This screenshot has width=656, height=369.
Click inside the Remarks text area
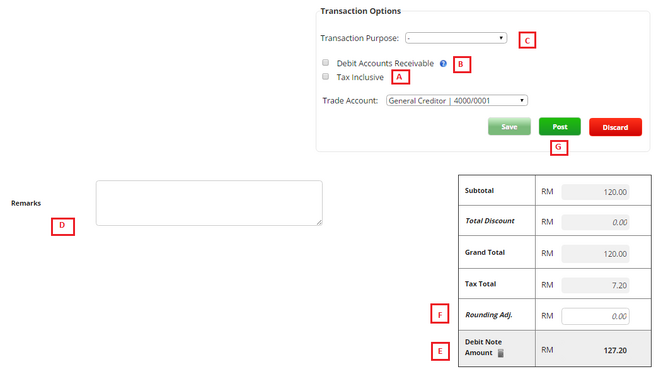(x=209, y=203)
